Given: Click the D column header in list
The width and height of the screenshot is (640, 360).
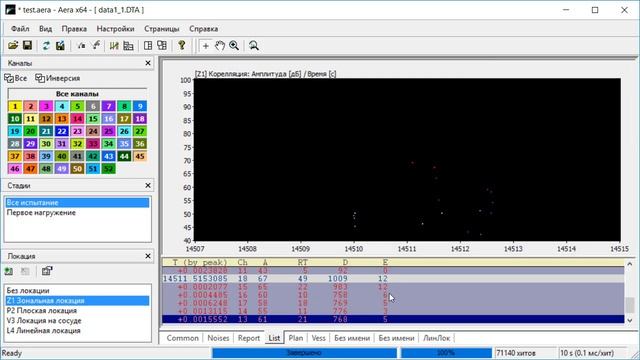Looking at the screenshot, I should pos(345,262).
